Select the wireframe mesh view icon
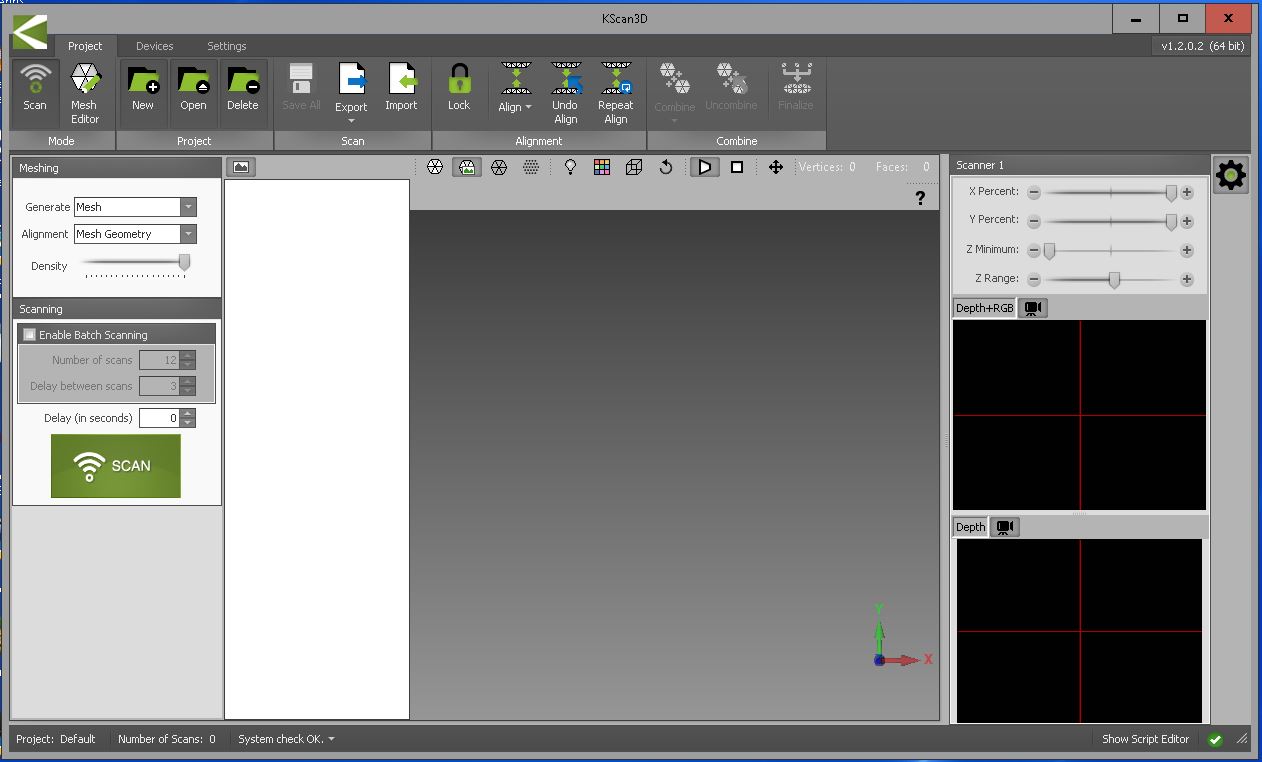This screenshot has width=1262, height=762. click(499, 167)
